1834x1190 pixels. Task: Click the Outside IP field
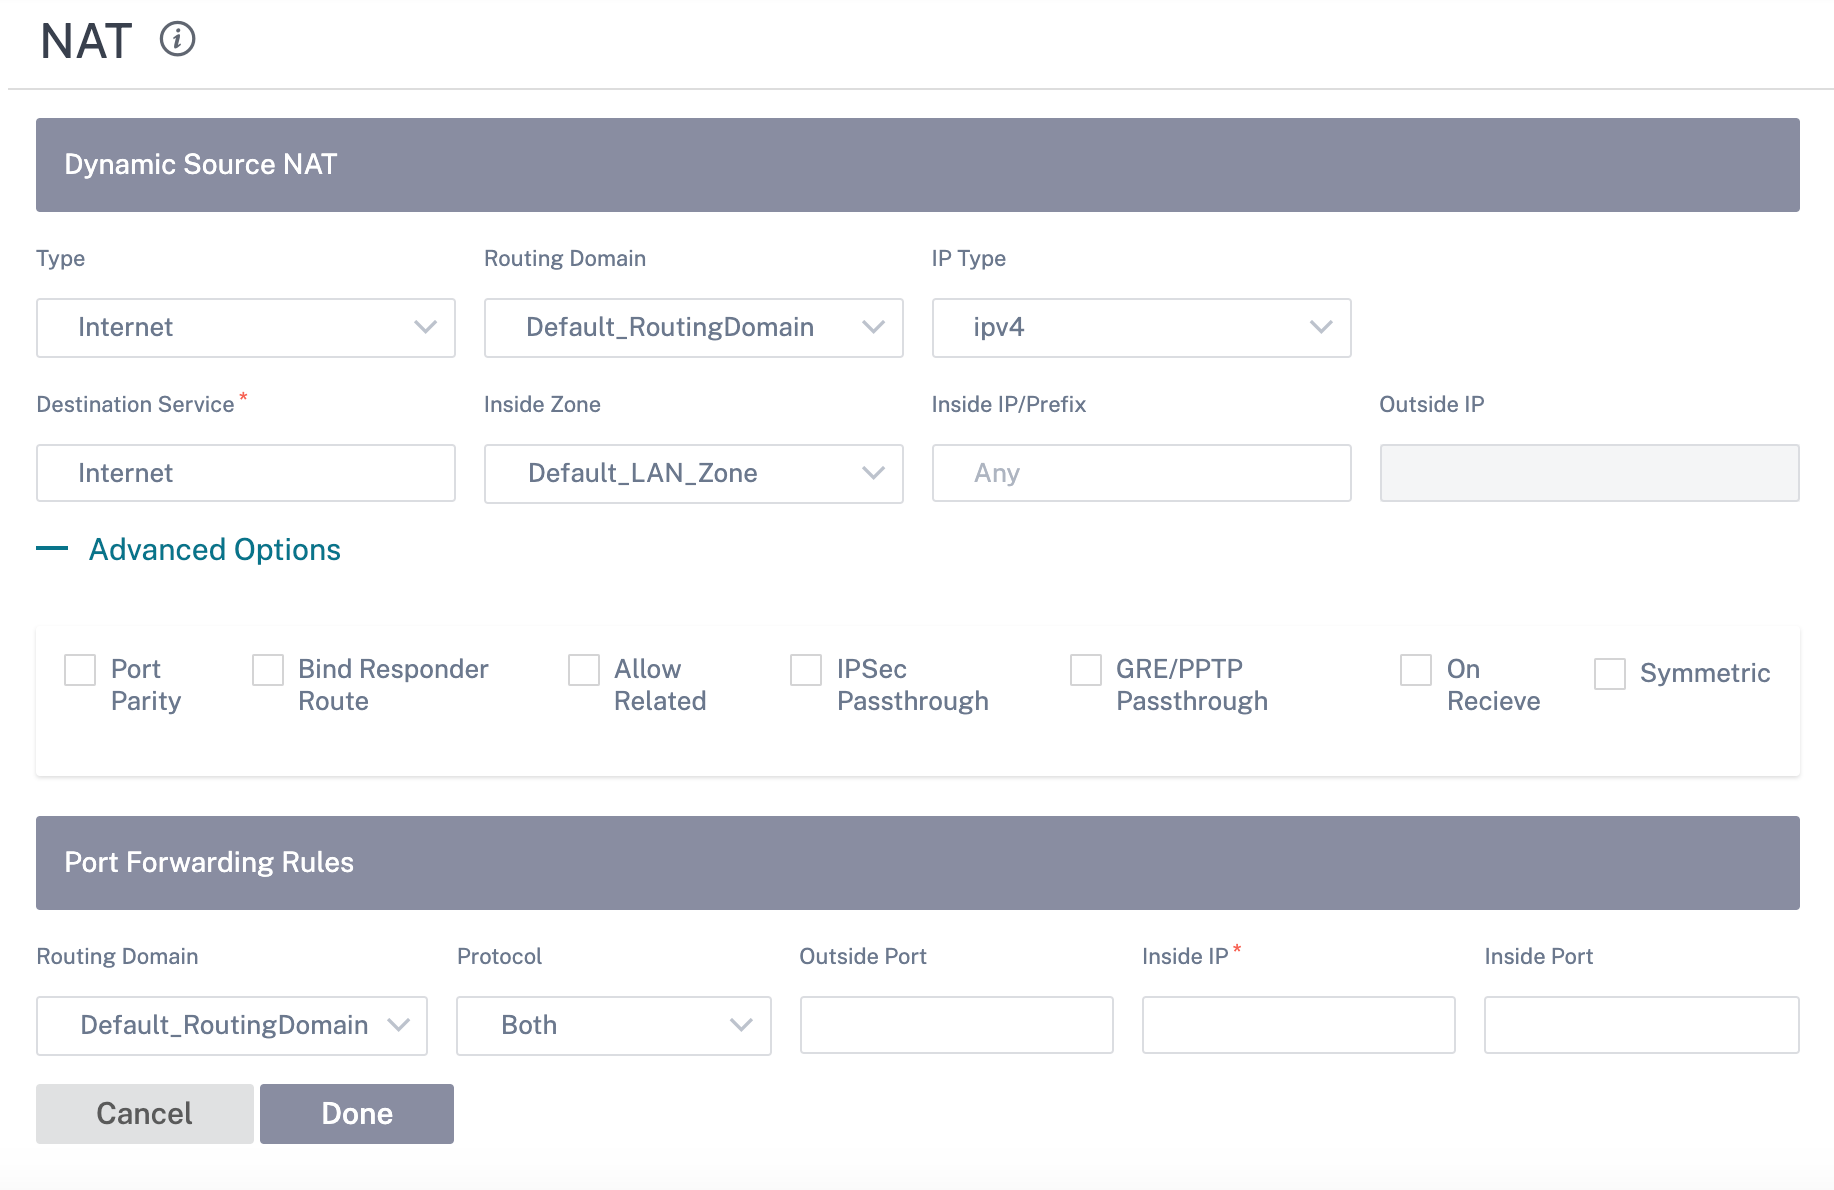click(1590, 473)
